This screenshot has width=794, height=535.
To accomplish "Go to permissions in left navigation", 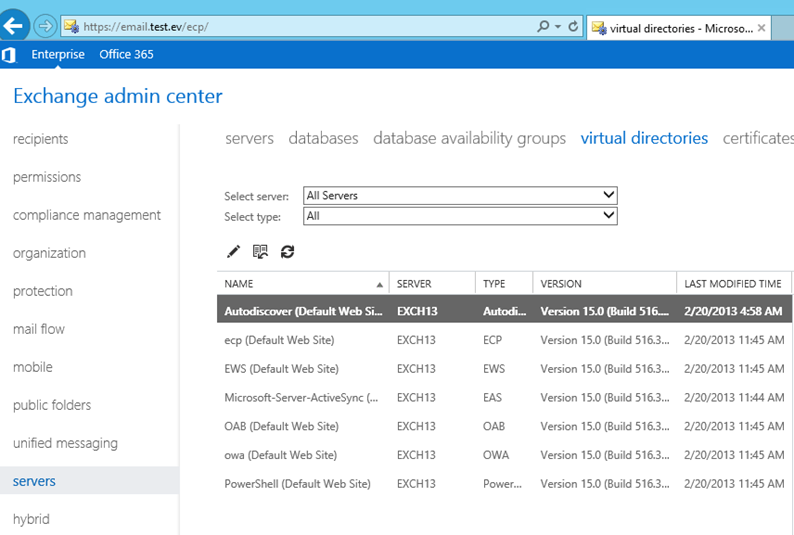I will click(47, 177).
